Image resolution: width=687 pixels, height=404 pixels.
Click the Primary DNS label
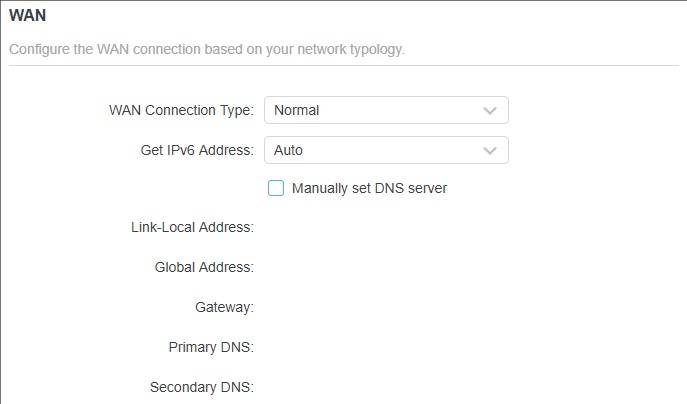click(x=211, y=347)
